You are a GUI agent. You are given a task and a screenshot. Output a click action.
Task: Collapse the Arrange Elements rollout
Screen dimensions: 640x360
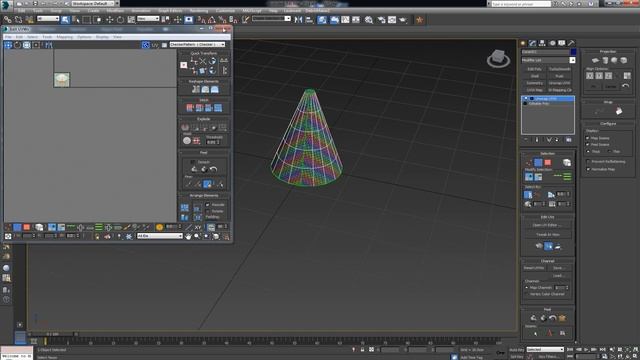pyautogui.click(x=204, y=196)
